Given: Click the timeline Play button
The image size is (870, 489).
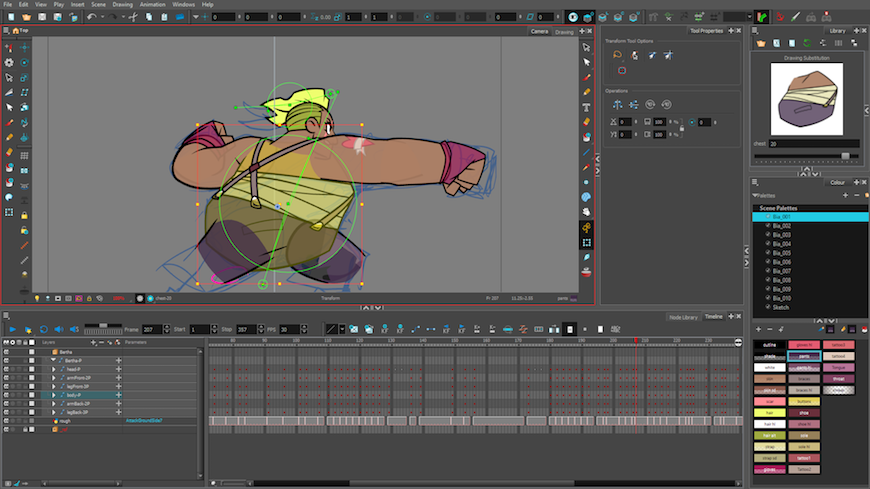Looking at the screenshot, I should (x=12, y=329).
